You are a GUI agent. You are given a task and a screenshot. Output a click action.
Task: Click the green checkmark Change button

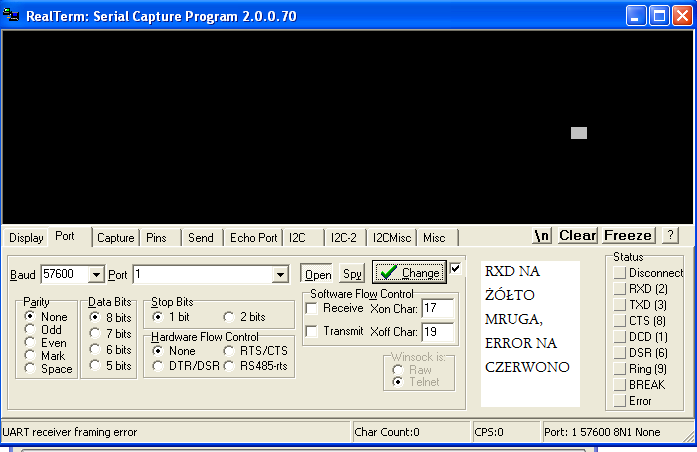tap(409, 272)
